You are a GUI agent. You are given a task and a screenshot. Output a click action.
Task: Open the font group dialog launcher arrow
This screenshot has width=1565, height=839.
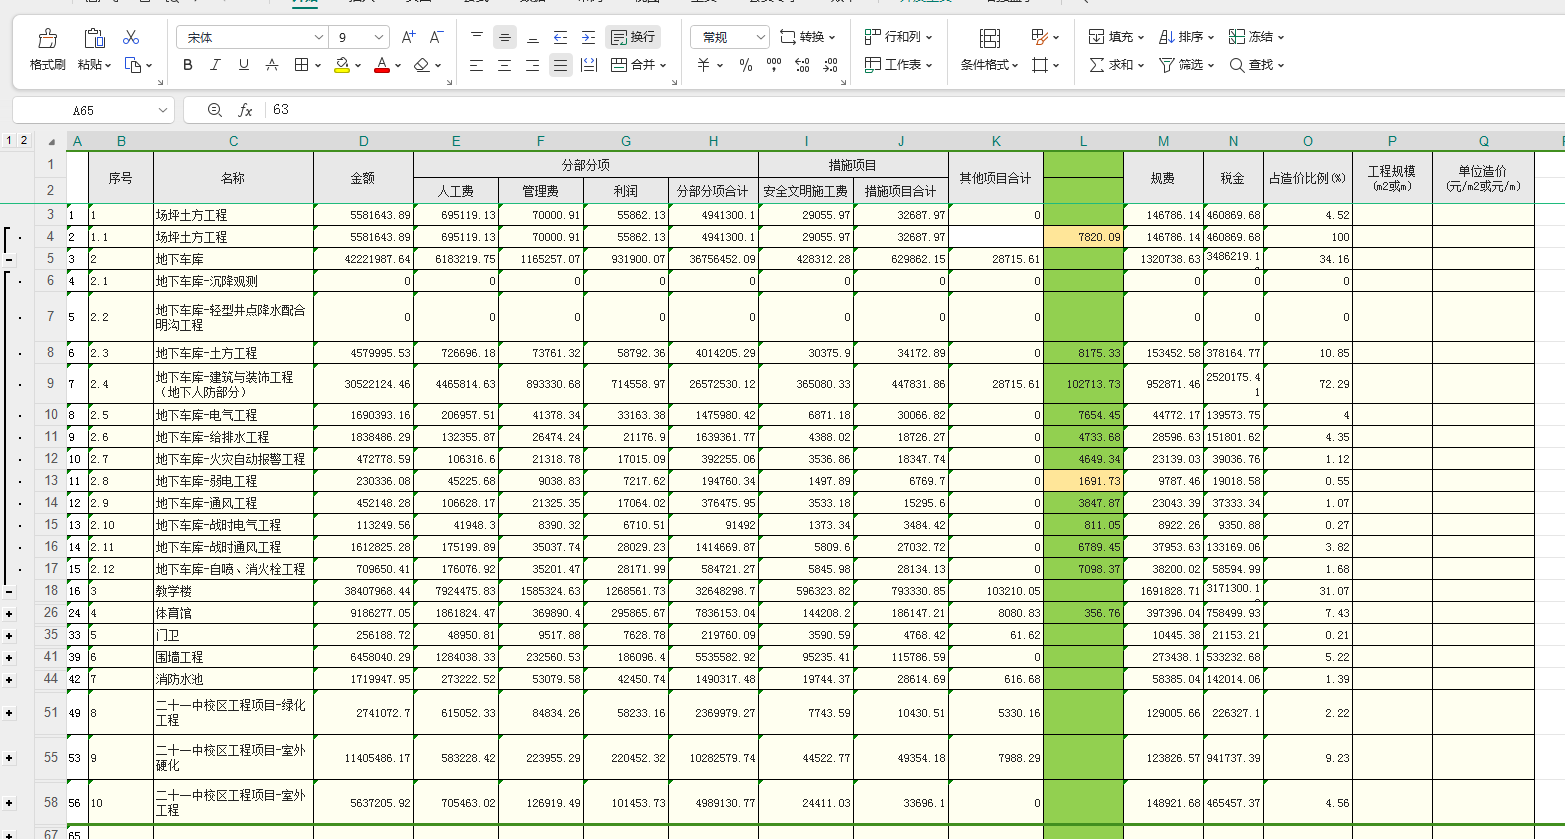pos(449,82)
